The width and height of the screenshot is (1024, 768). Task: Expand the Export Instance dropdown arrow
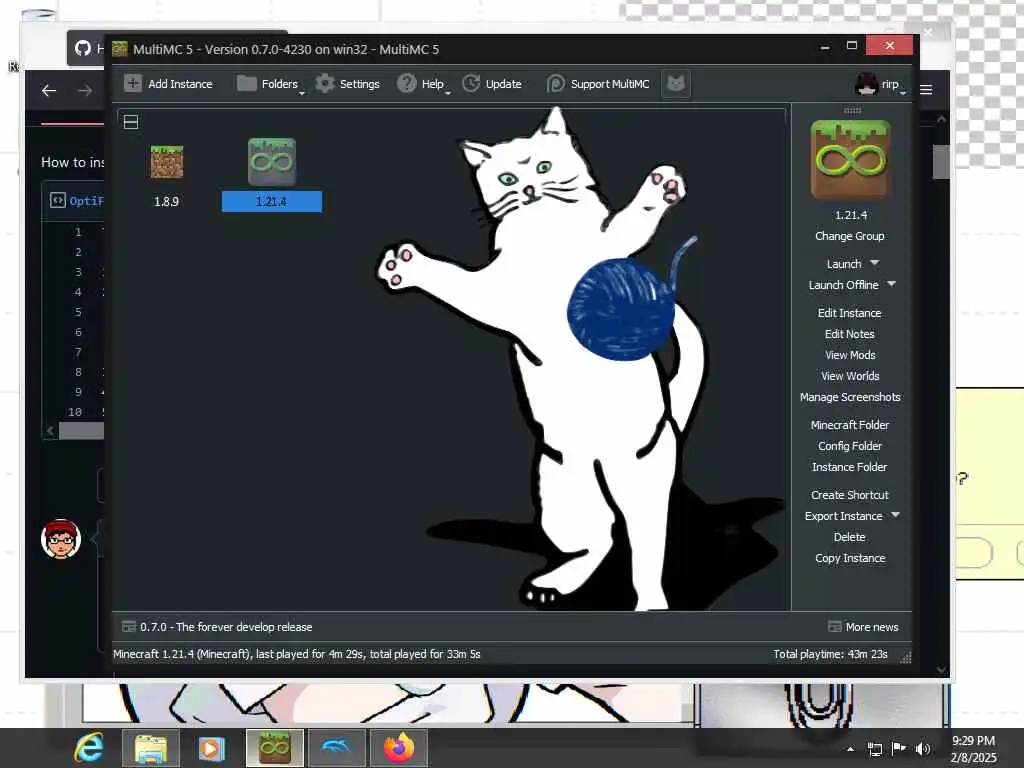click(895, 515)
